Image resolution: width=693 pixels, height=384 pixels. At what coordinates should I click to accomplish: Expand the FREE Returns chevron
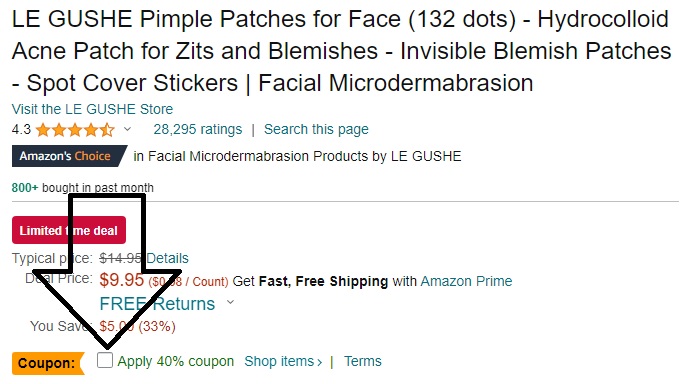(x=230, y=303)
